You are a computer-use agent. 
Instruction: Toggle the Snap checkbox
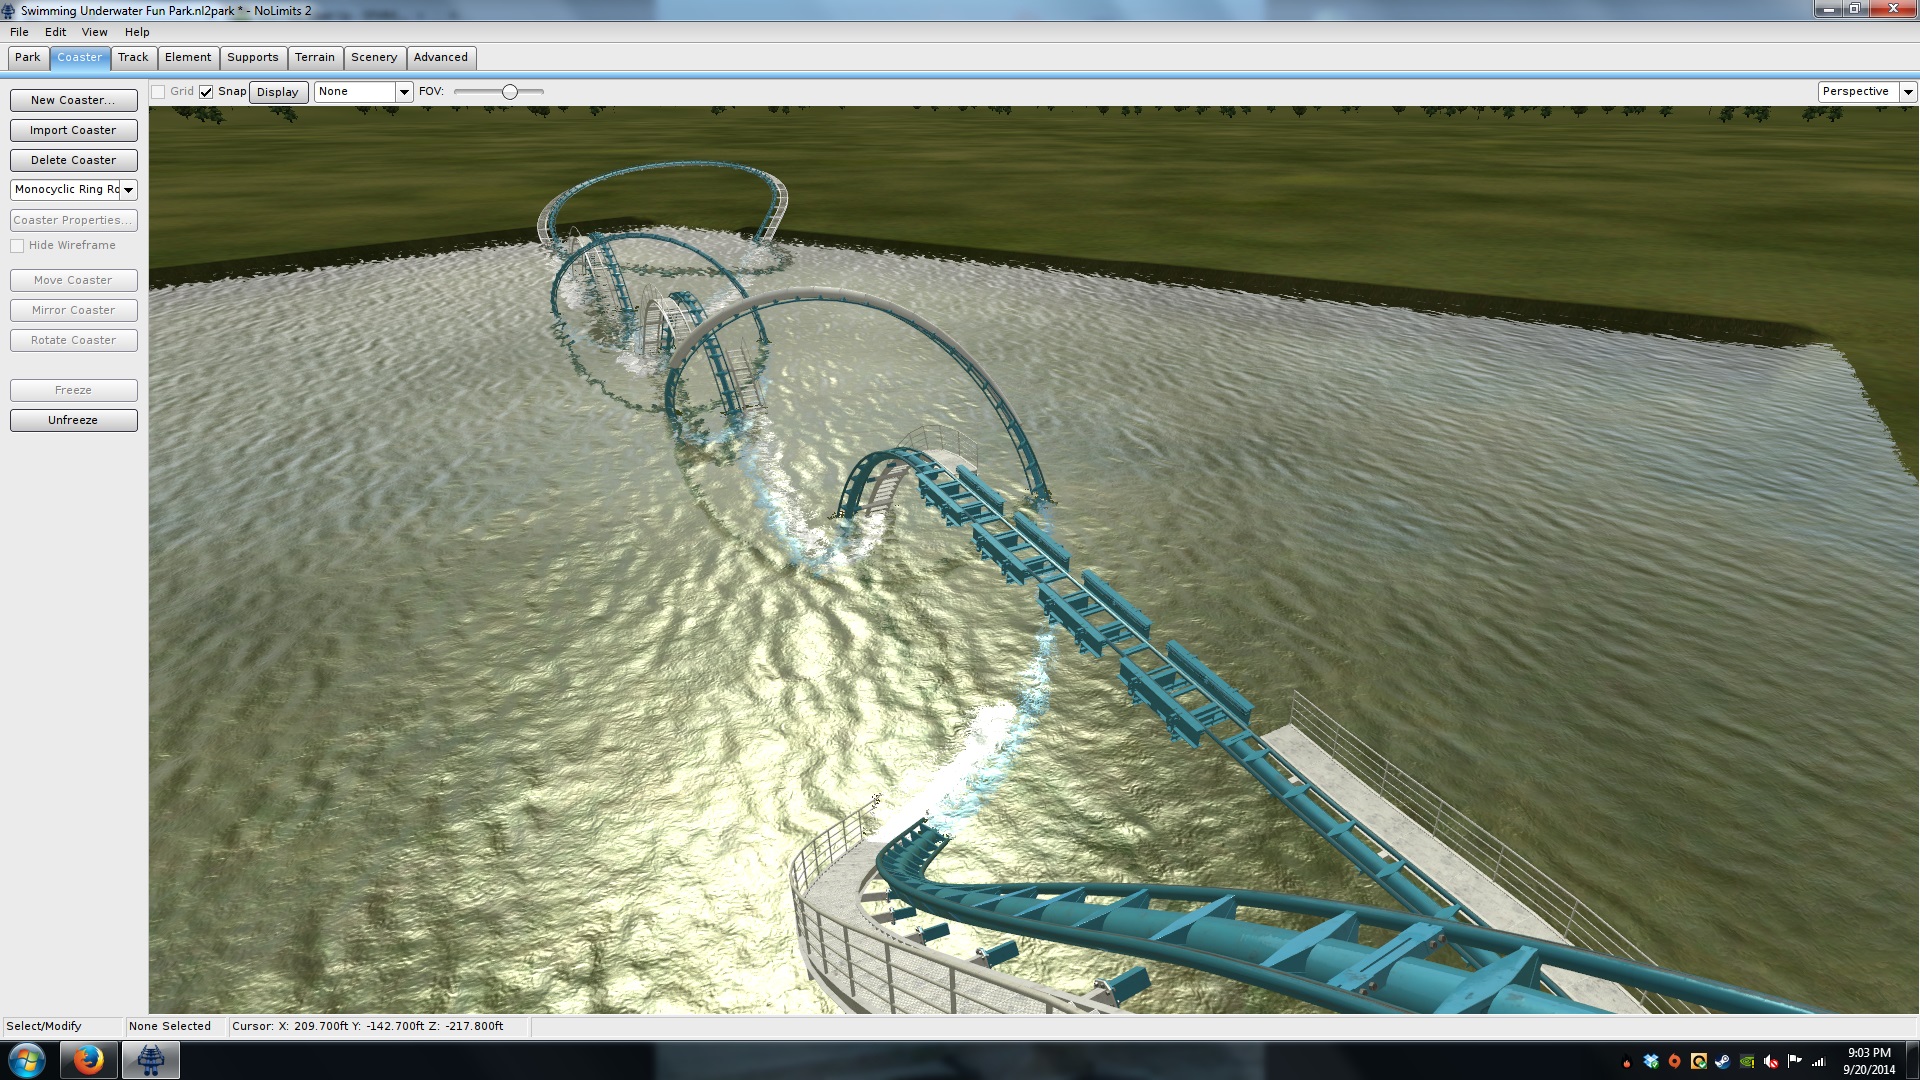click(x=206, y=92)
